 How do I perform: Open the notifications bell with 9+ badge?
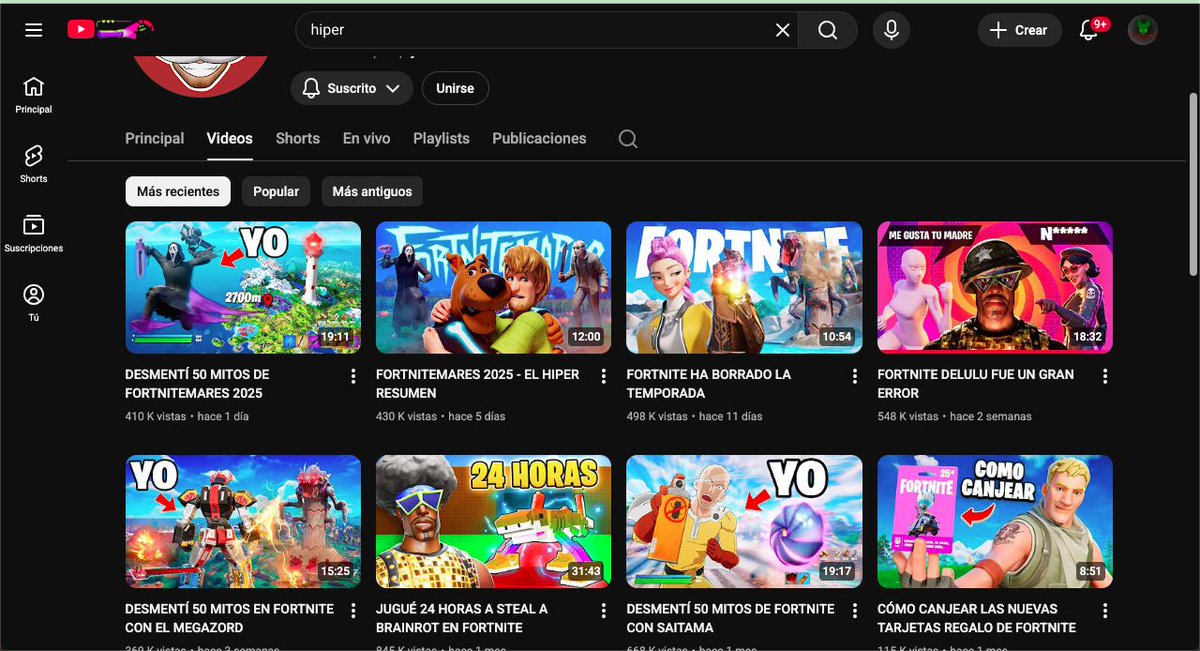tap(1090, 30)
